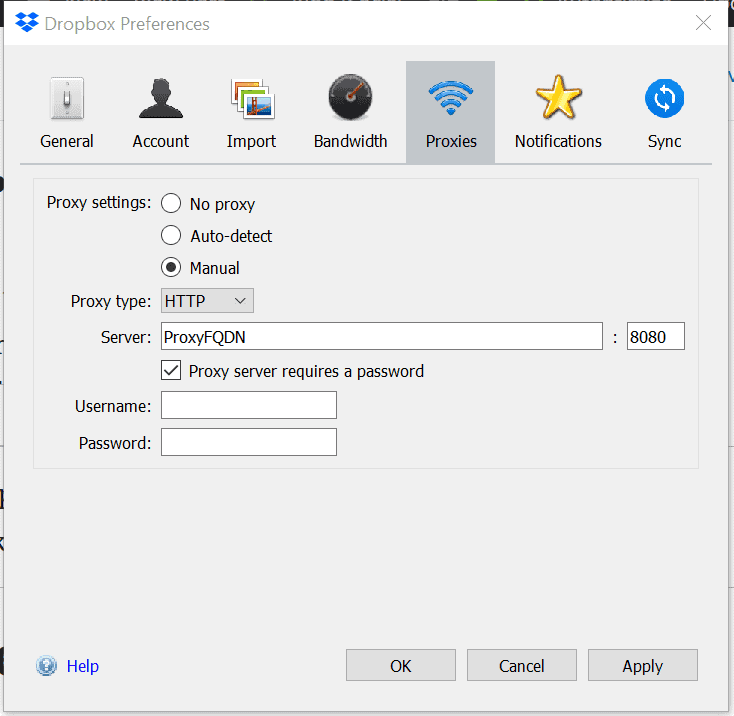Click the Sync arrows icon
This screenshot has height=716, width=734.
click(x=664, y=100)
